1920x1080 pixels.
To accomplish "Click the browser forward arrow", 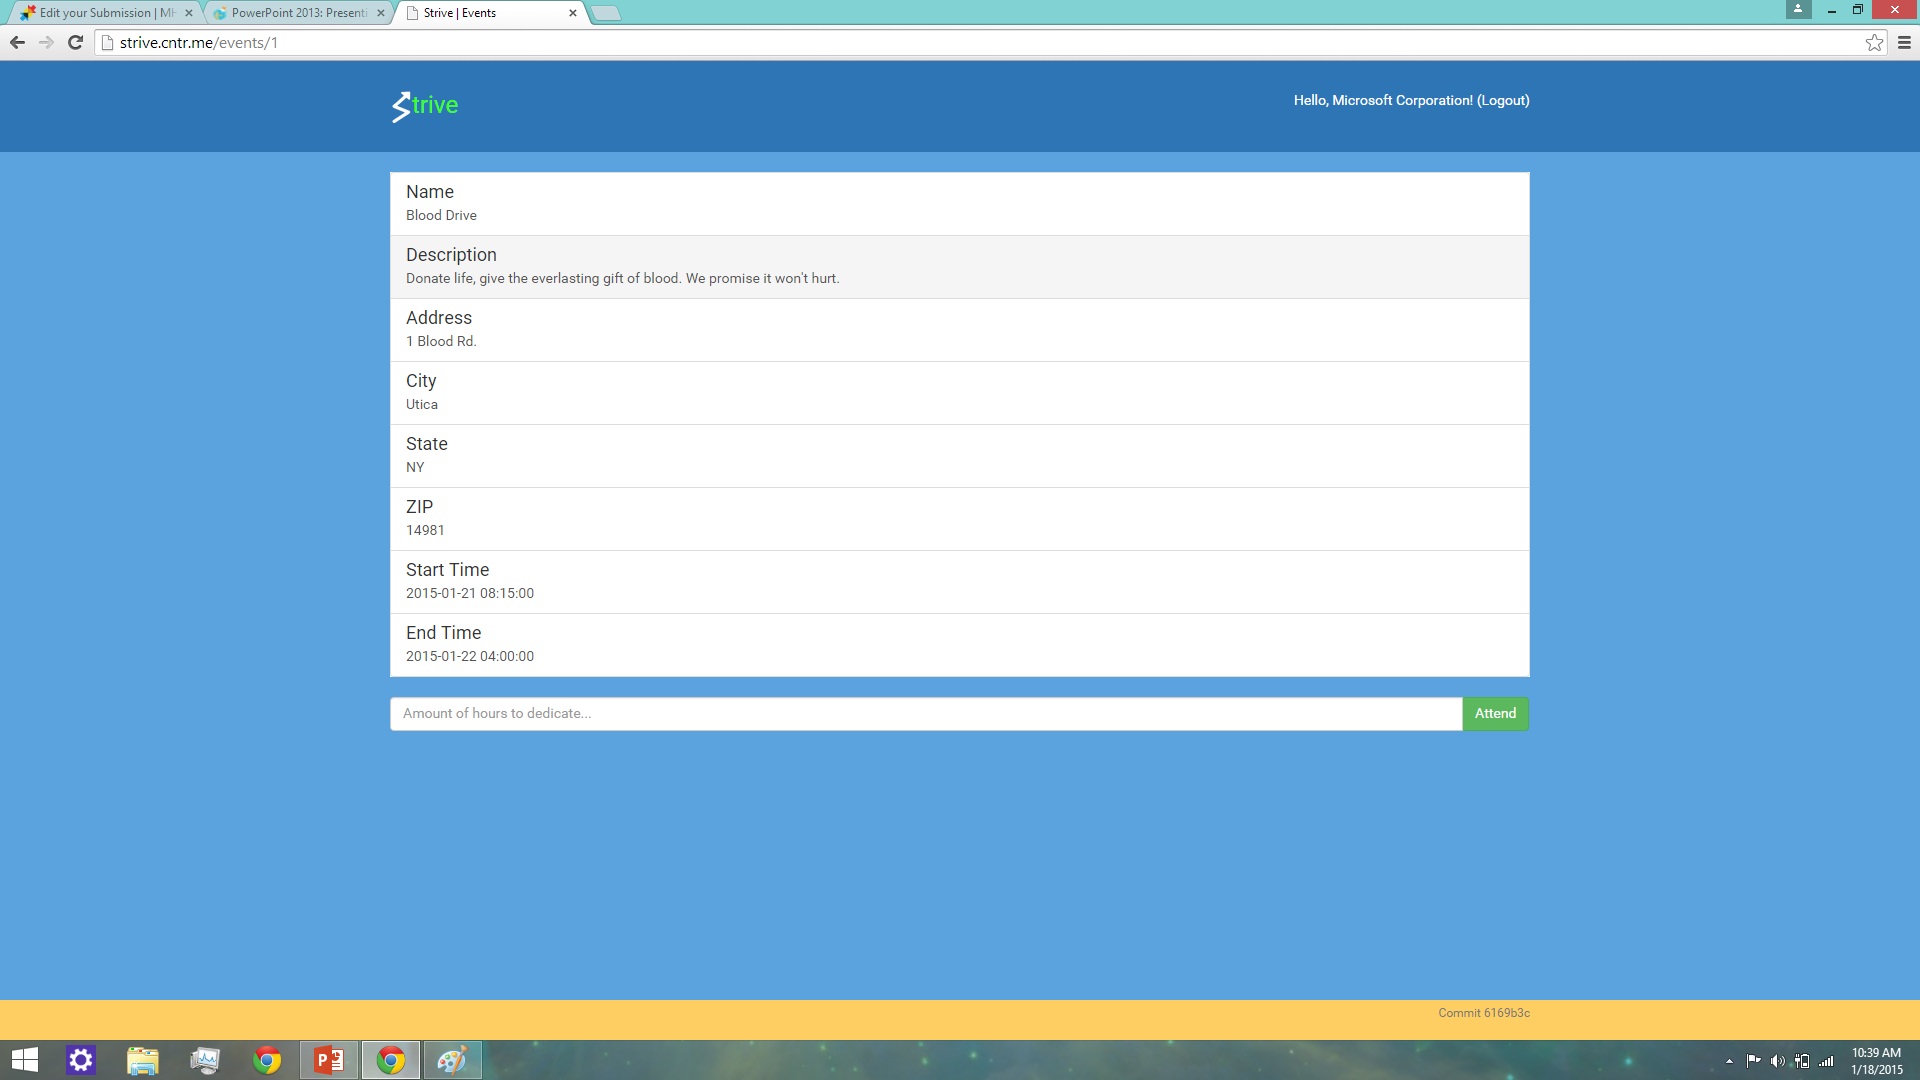I will point(46,42).
